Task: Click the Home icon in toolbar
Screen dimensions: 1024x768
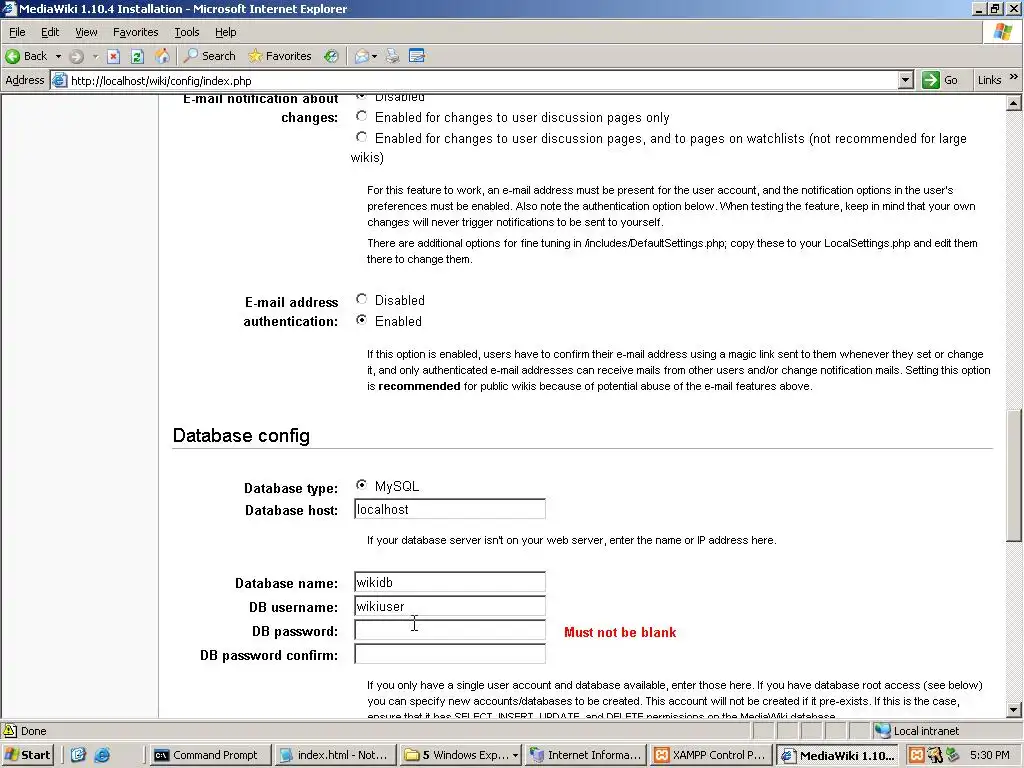Action: [x=162, y=56]
